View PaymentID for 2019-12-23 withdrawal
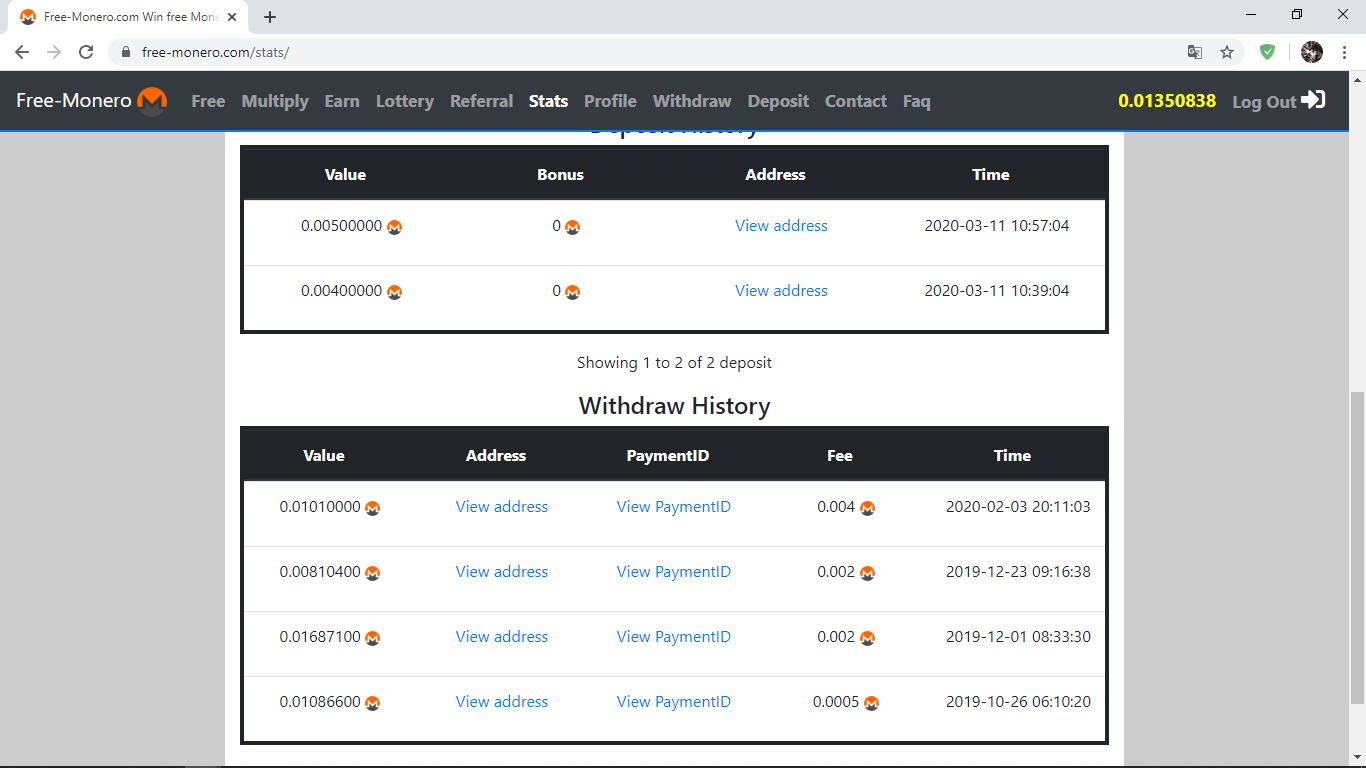The width and height of the screenshot is (1366, 768). (674, 572)
